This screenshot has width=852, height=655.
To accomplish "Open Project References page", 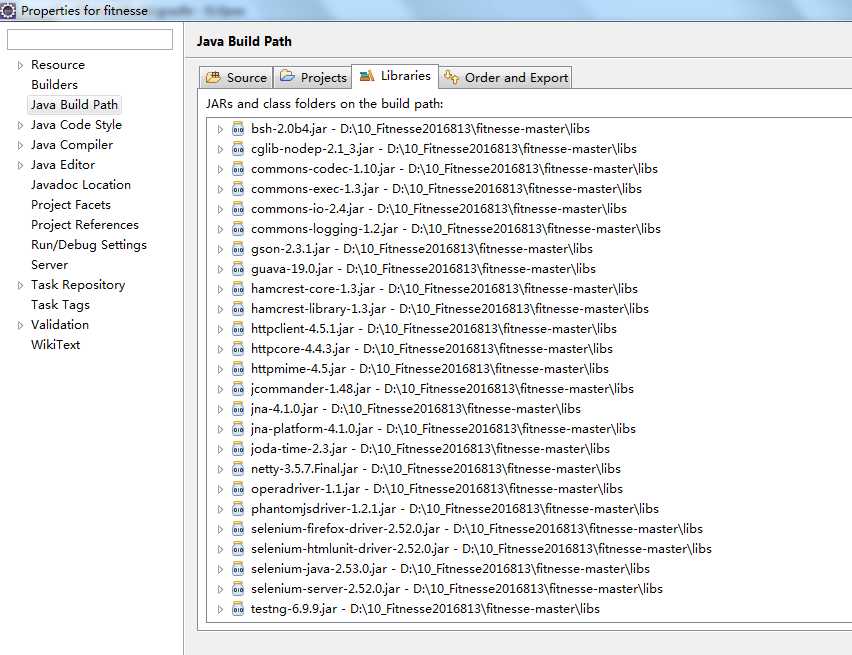I will tap(85, 224).
